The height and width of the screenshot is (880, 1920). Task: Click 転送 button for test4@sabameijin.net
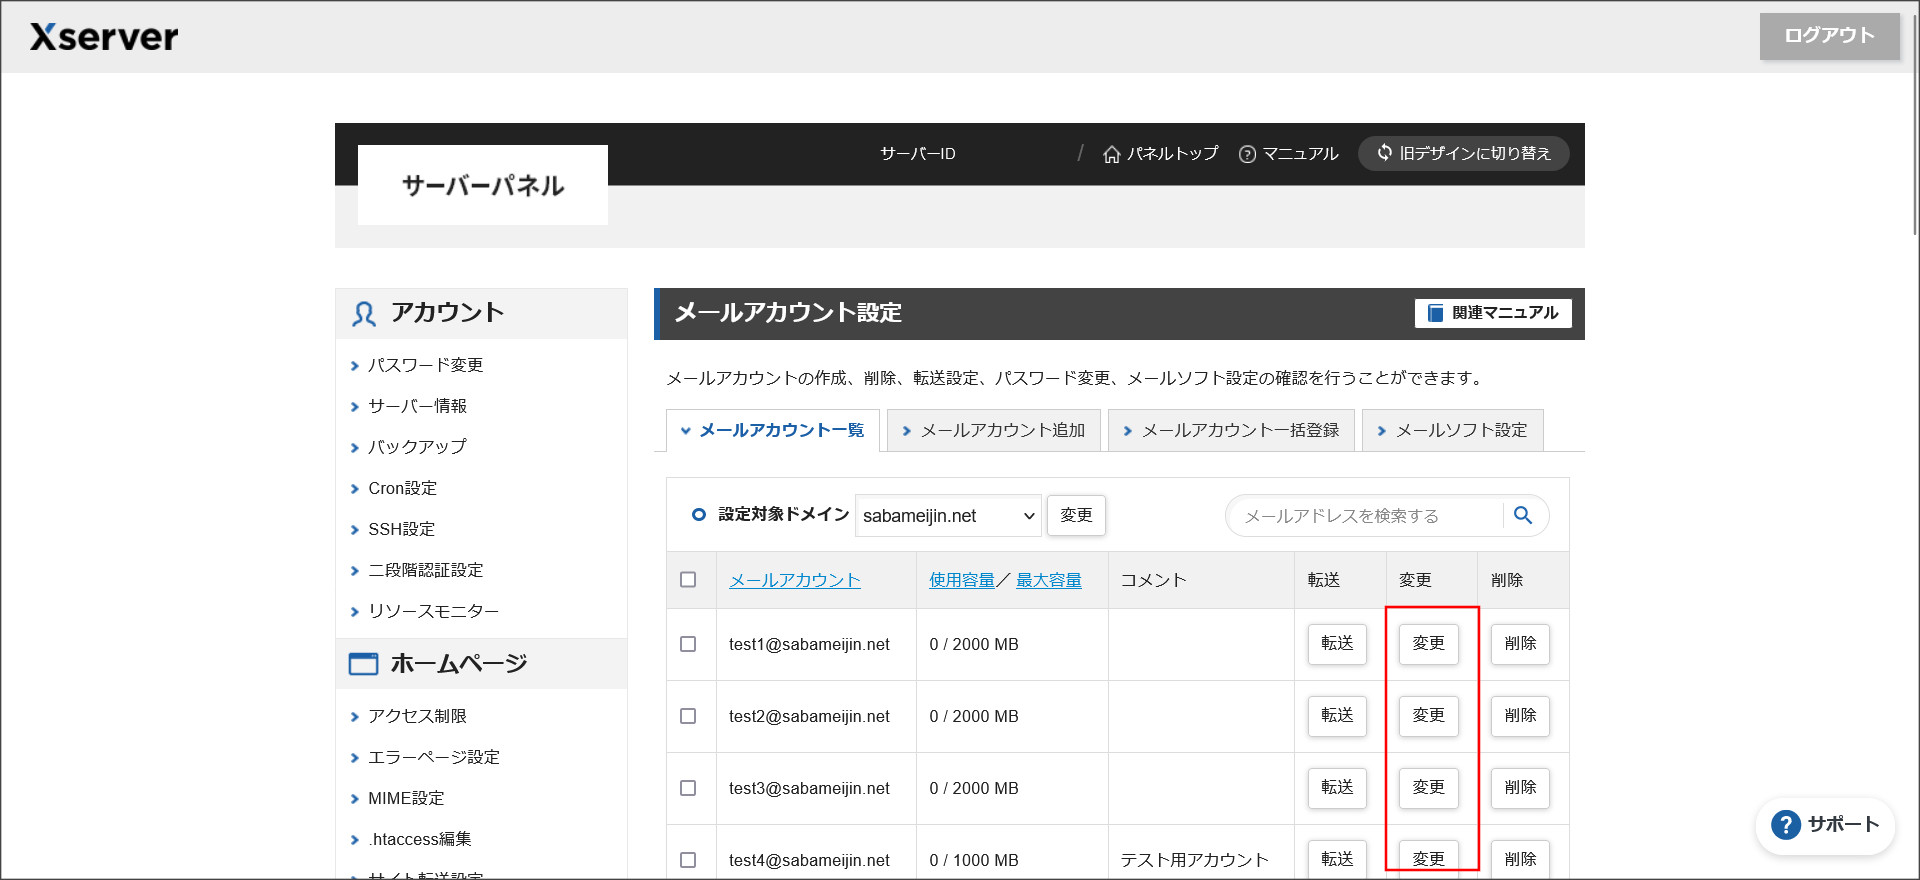pyautogui.click(x=1337, y=859)
